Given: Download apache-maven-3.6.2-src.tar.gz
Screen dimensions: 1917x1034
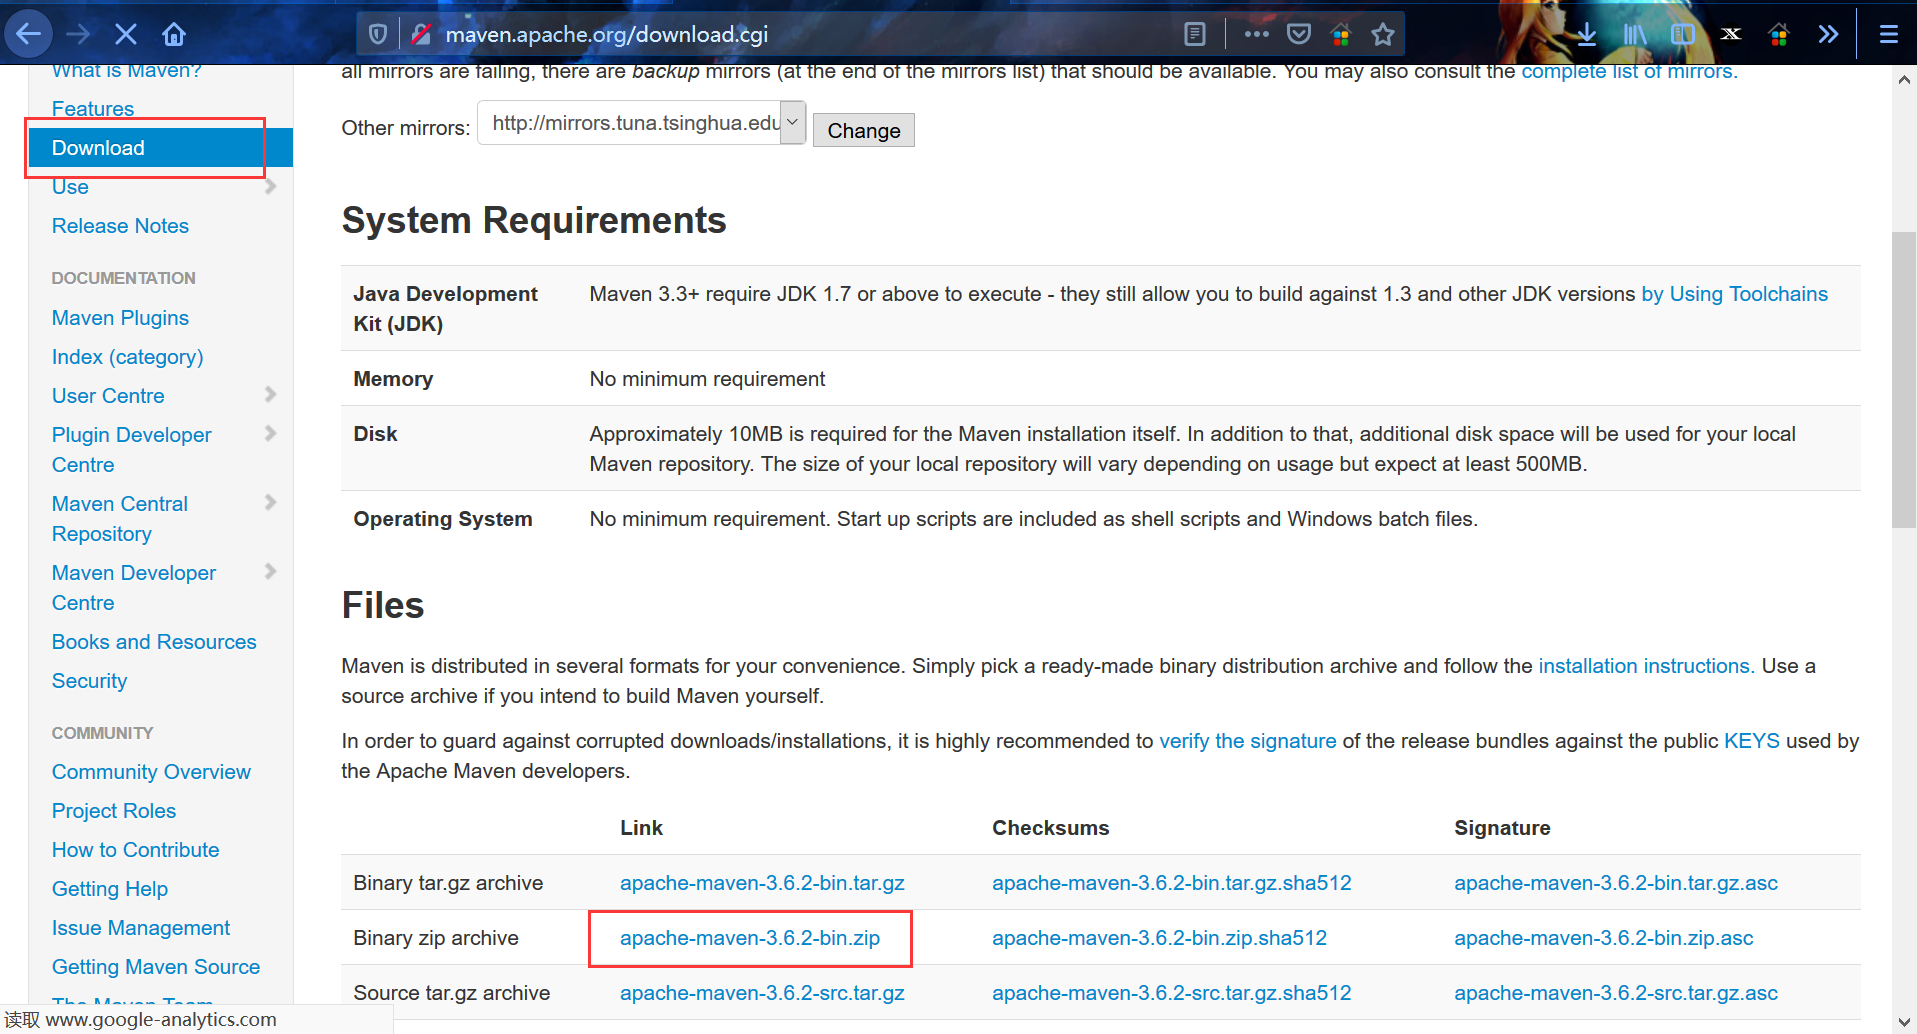Looking at the screenshot, I should [x=762, y=993].
